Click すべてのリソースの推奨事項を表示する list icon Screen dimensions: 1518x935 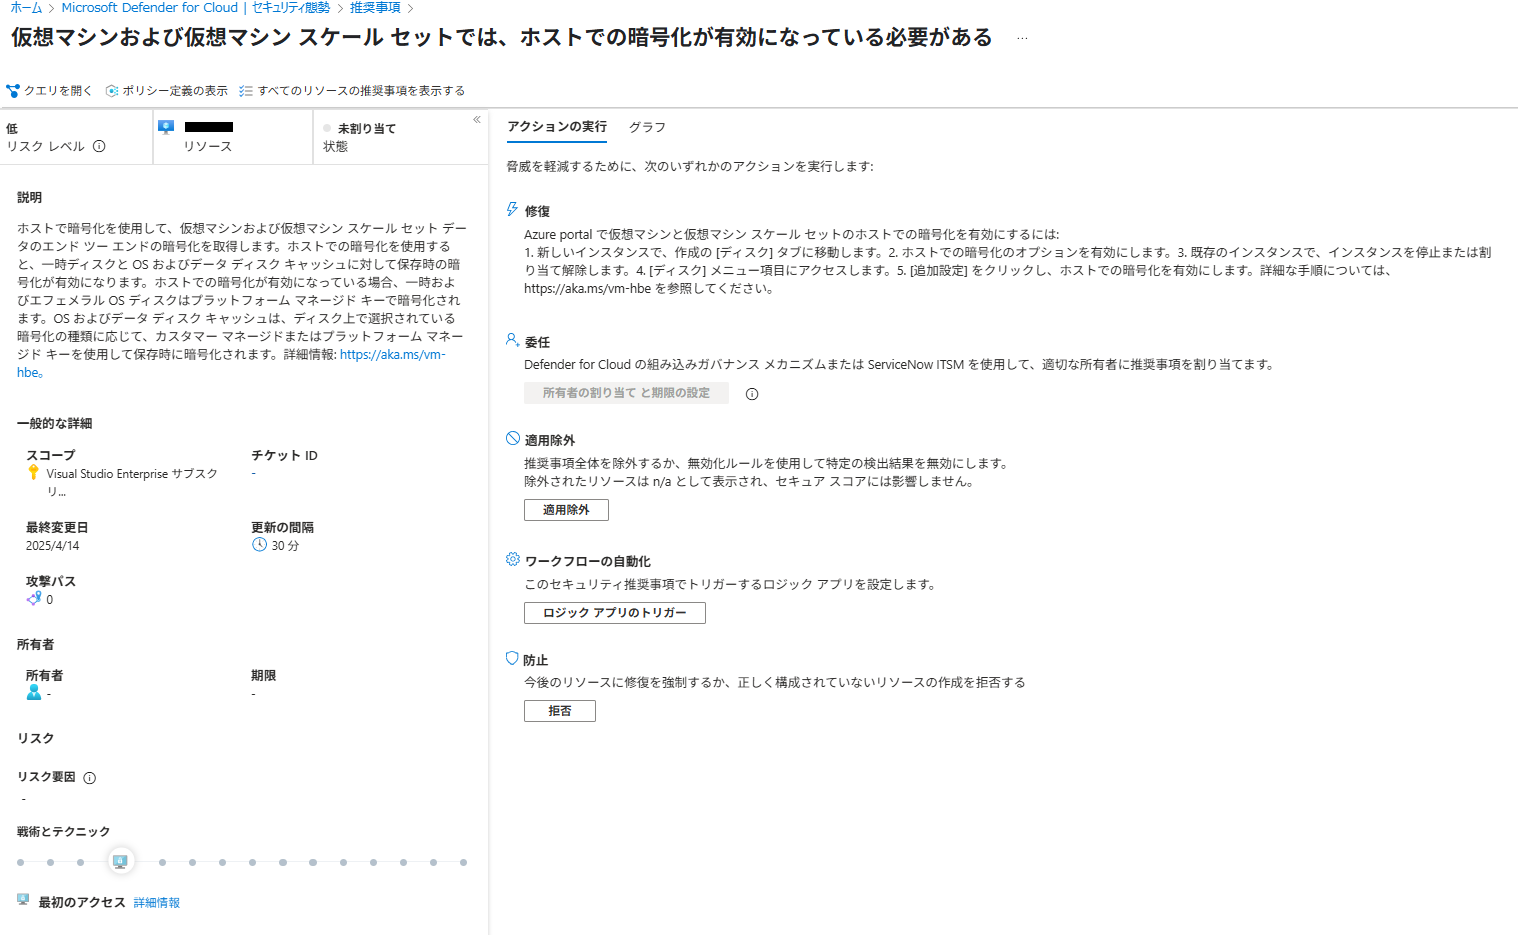246,91
